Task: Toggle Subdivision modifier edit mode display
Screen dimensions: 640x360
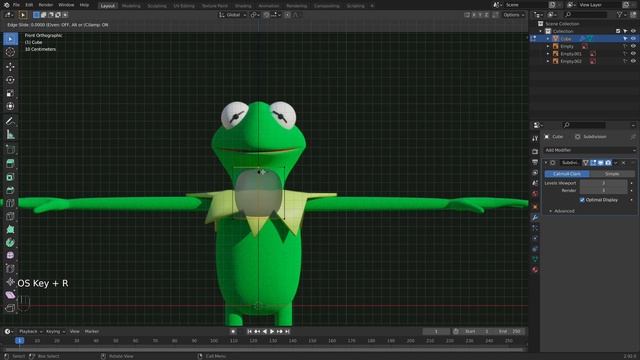Action: (593, 163)
